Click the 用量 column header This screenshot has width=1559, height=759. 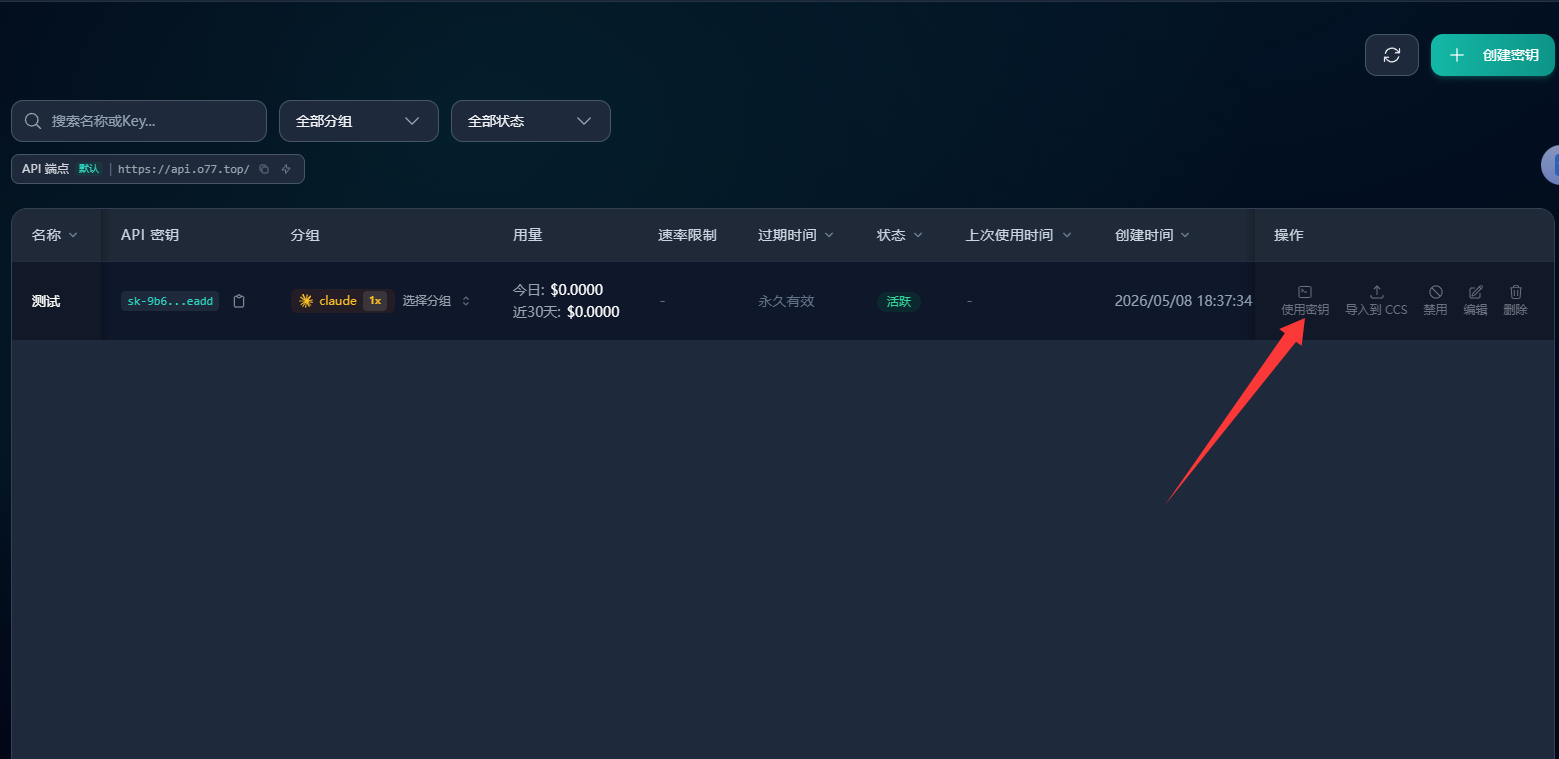pyautogui.click(x=527, y=235)
